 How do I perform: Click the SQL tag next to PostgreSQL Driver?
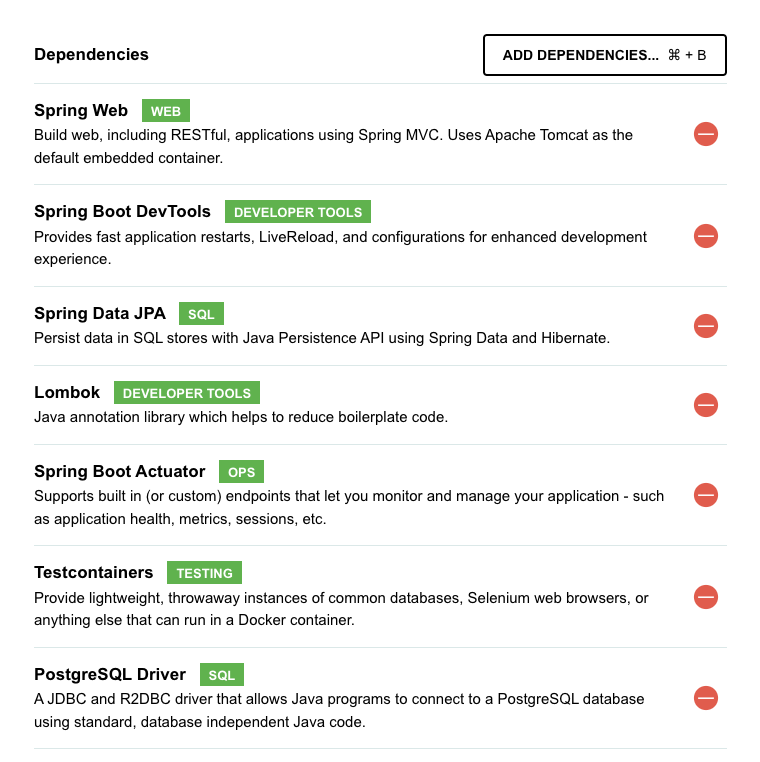(x=222, y=675)
